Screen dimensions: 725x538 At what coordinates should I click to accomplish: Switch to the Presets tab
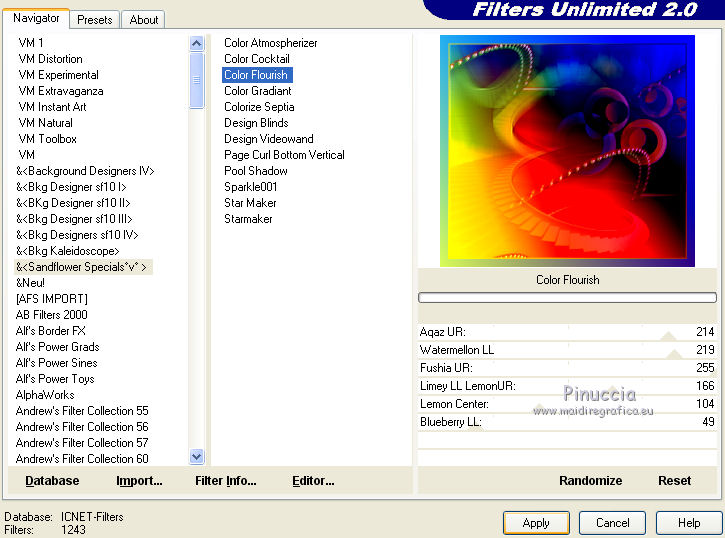tap(95, 20)
